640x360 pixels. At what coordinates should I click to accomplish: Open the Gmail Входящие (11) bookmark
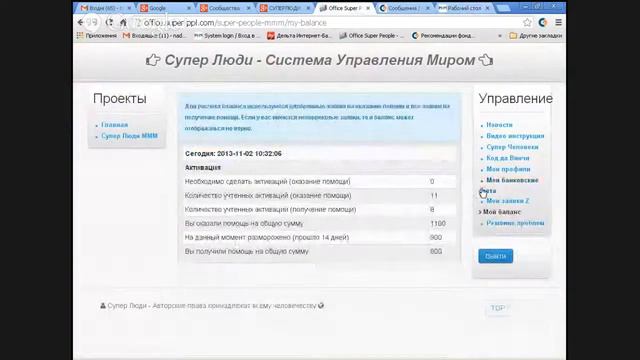pyautogui.click(x=154, y=36)
